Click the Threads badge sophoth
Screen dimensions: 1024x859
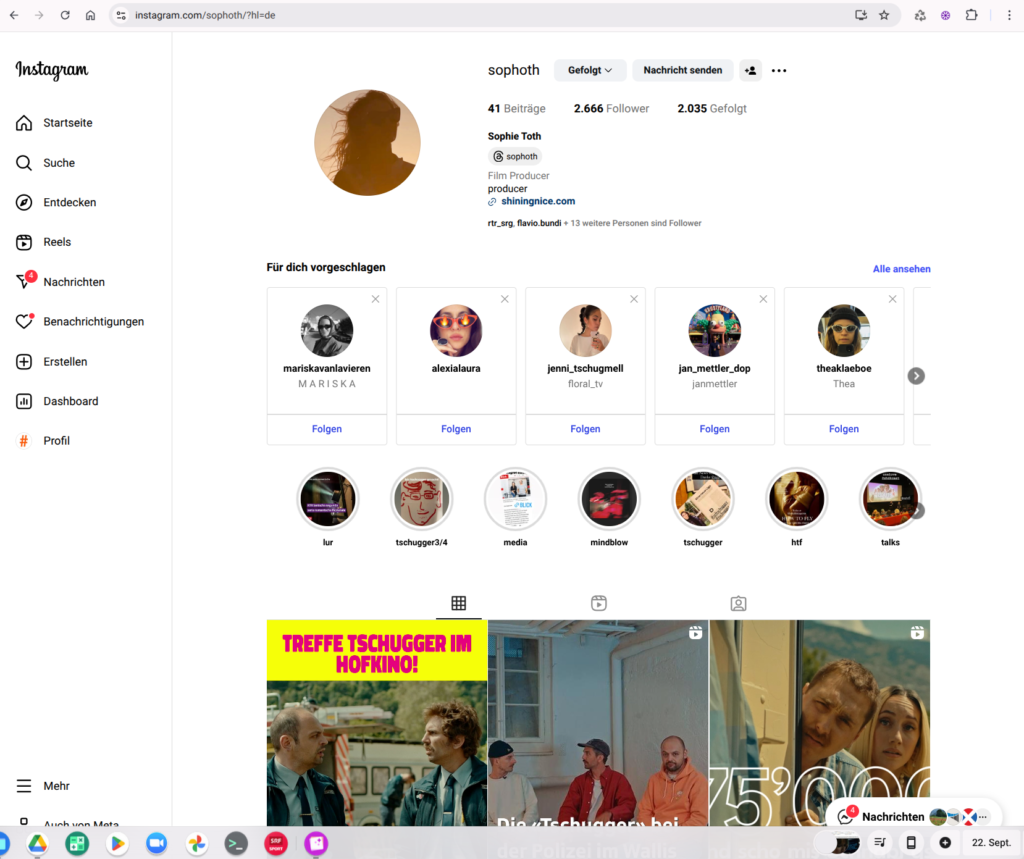(515, 156)
